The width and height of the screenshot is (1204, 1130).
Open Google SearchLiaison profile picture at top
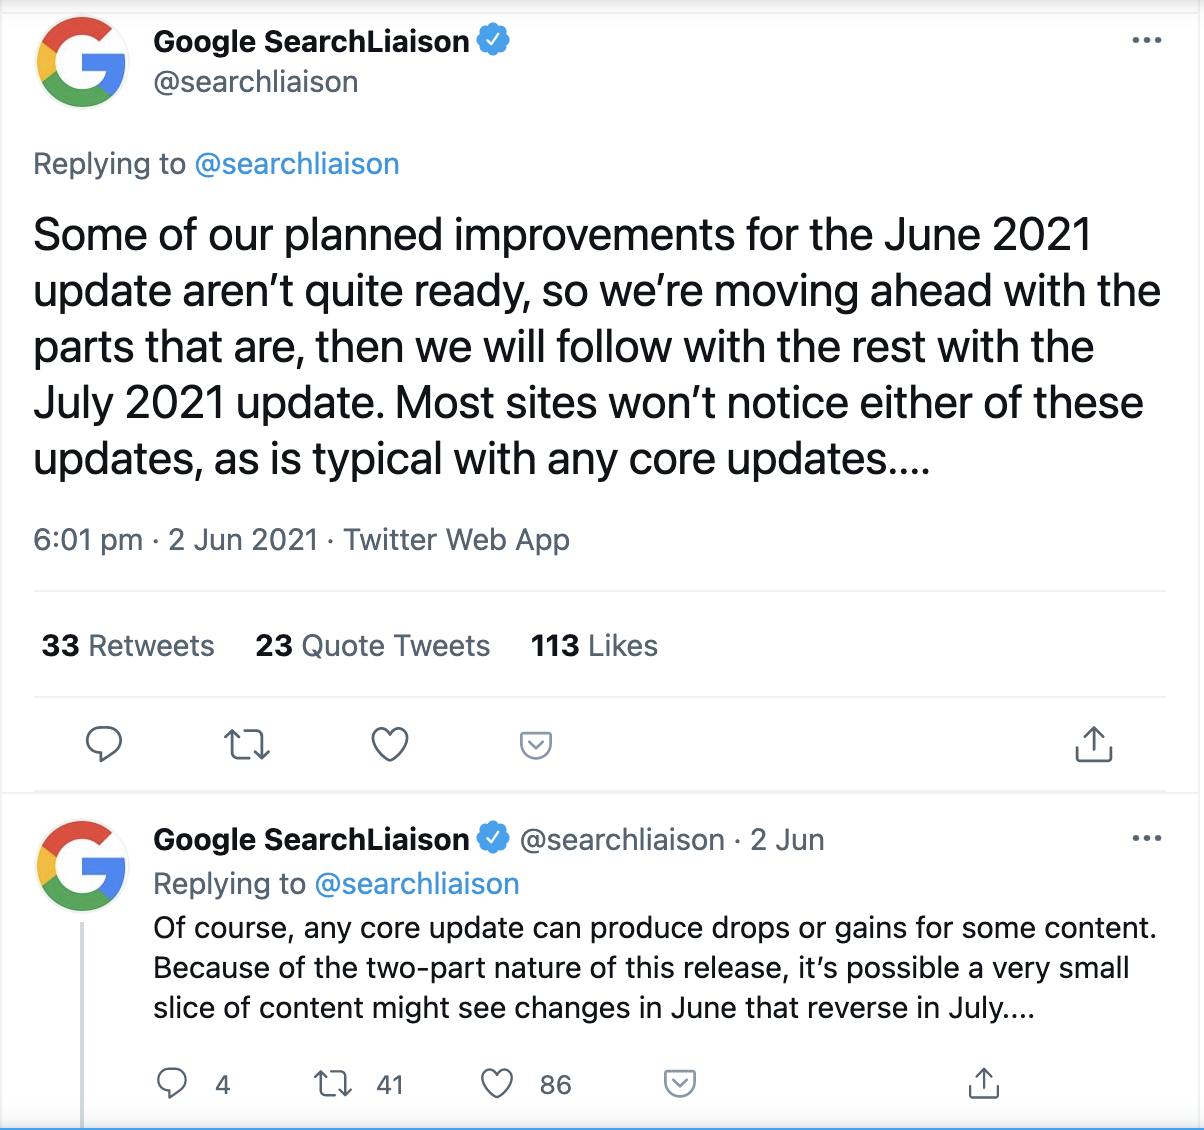[82, 62]
